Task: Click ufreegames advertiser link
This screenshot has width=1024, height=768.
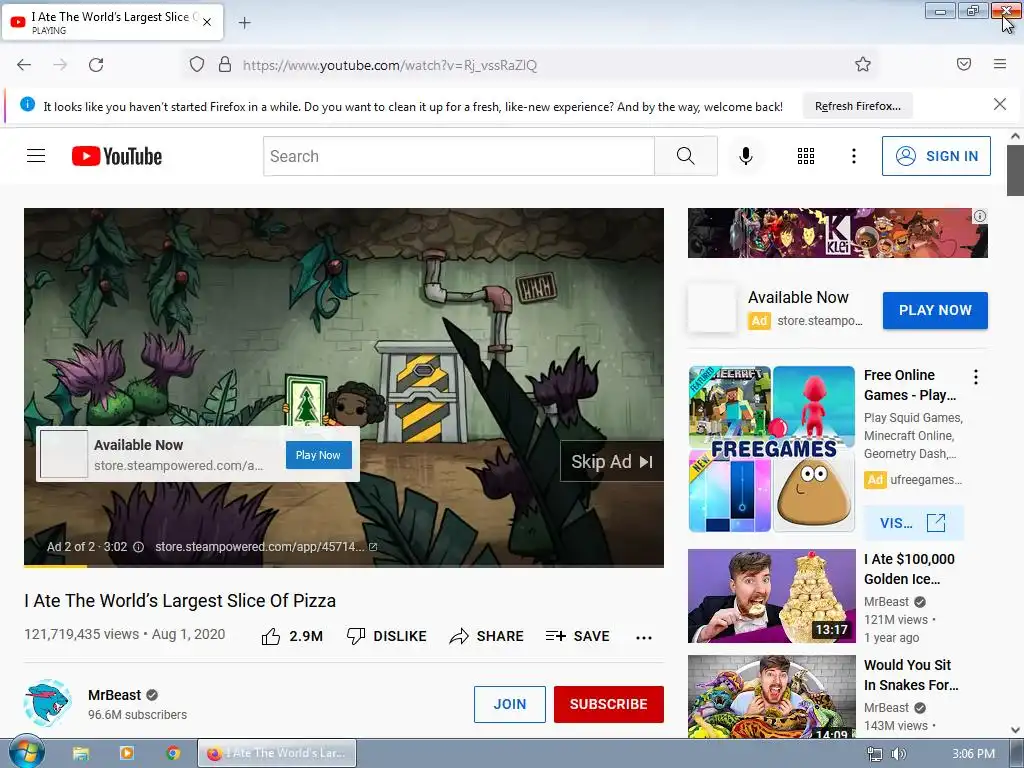Action: (x=925, y=479)
